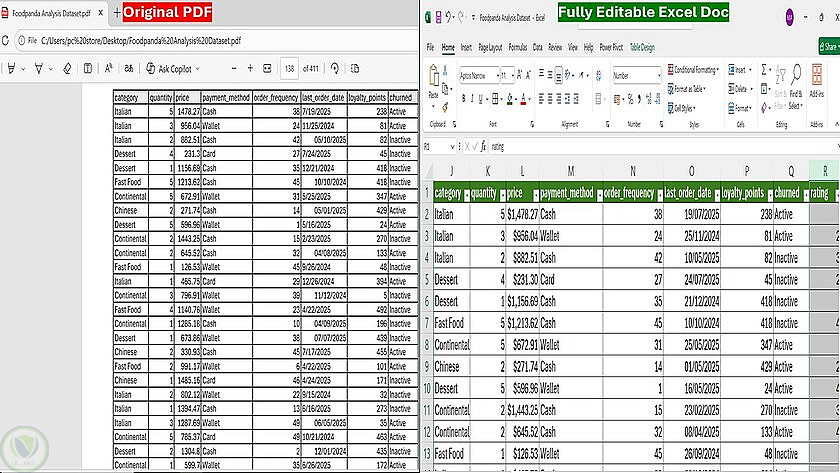
Task: Click the Page view icon in the PDF toolbar
Action: point(355,68)
